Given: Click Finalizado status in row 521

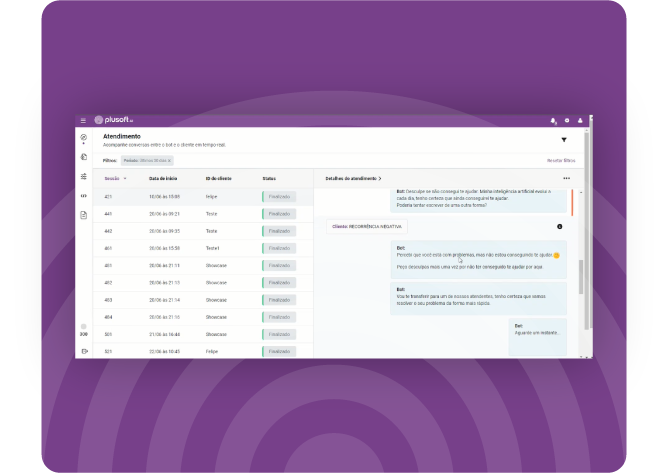Looking at the screenshot, I should [279, 352].
